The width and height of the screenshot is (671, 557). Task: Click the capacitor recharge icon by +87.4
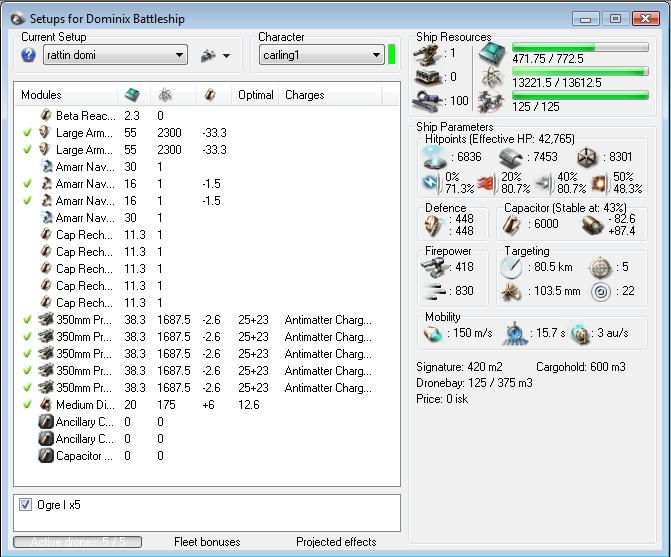click(x=593, y=225)
